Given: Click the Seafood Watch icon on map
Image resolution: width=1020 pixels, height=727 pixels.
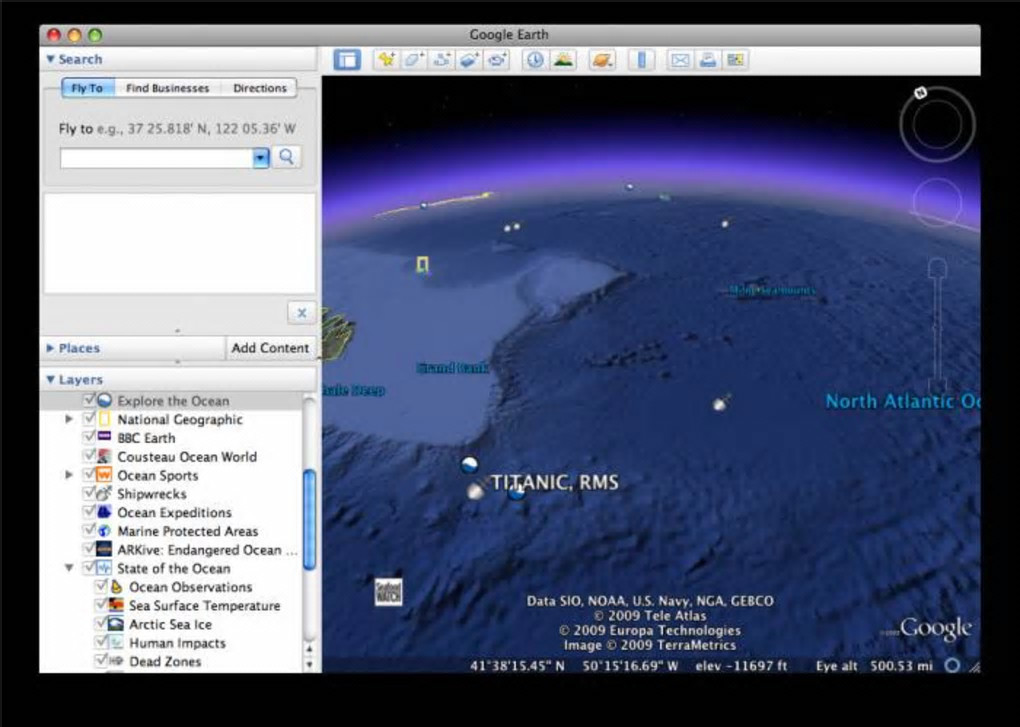Looking at the screenshot, I should click(388, 592).
